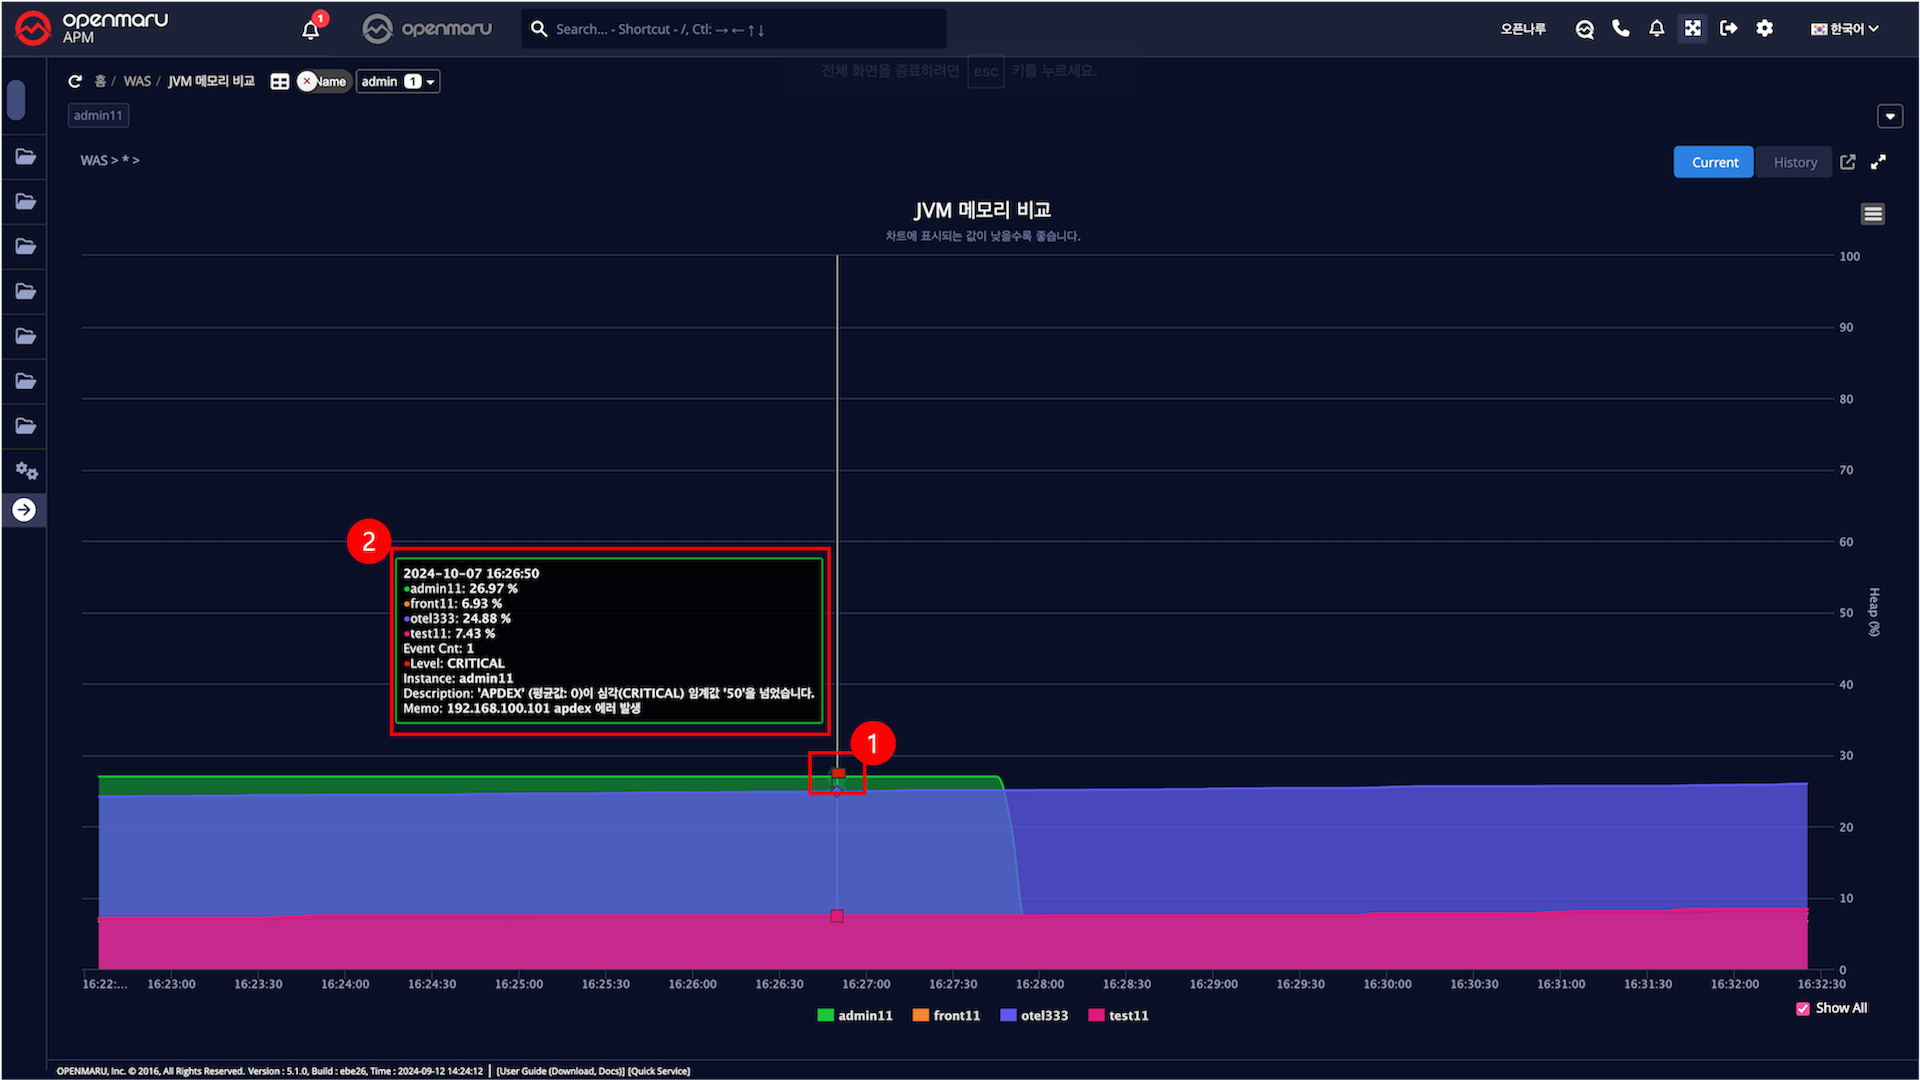Open the settings gear in top bar
1920x1080 pixels.
coord(1765,29)
